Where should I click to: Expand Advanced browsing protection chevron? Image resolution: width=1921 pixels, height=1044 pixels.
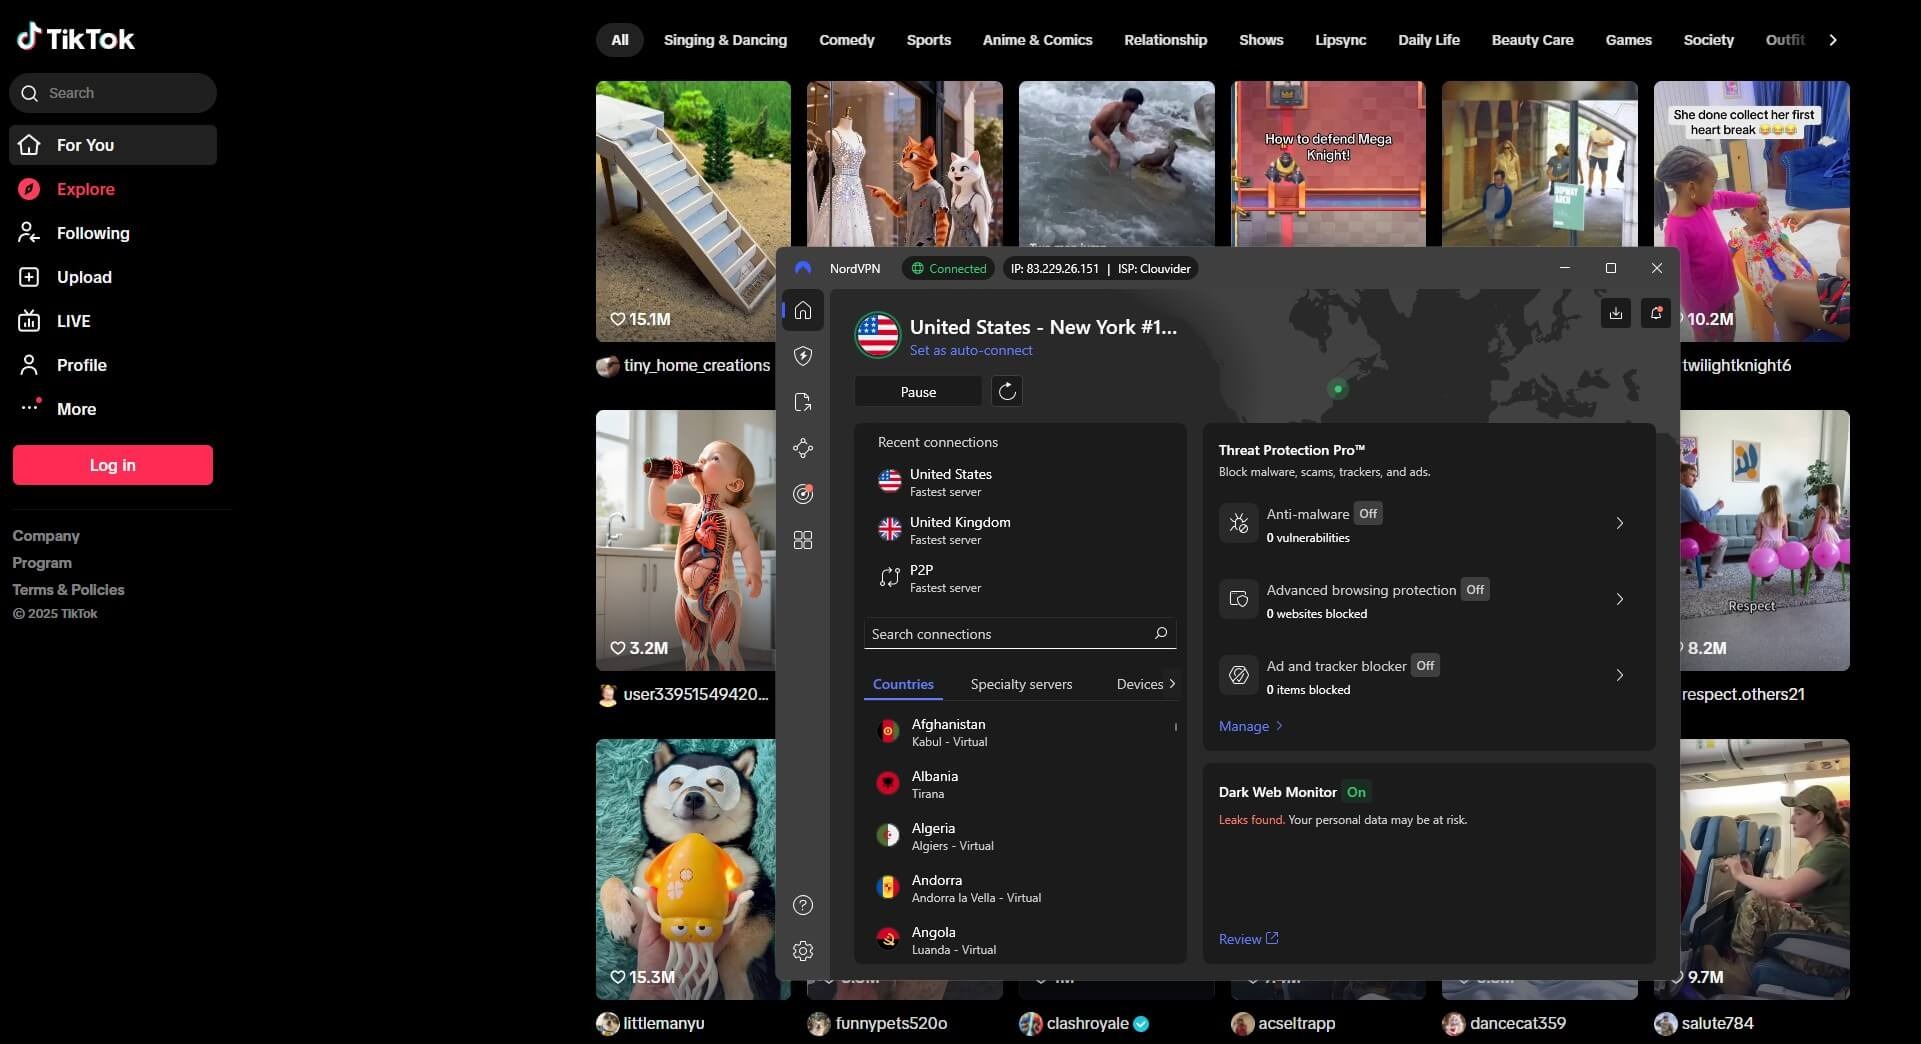pos(1620,599)
